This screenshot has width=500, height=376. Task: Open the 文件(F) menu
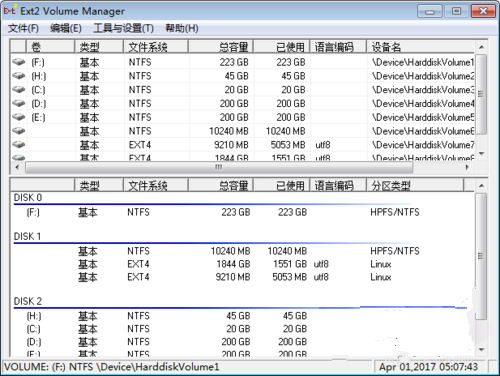(23, 28)
